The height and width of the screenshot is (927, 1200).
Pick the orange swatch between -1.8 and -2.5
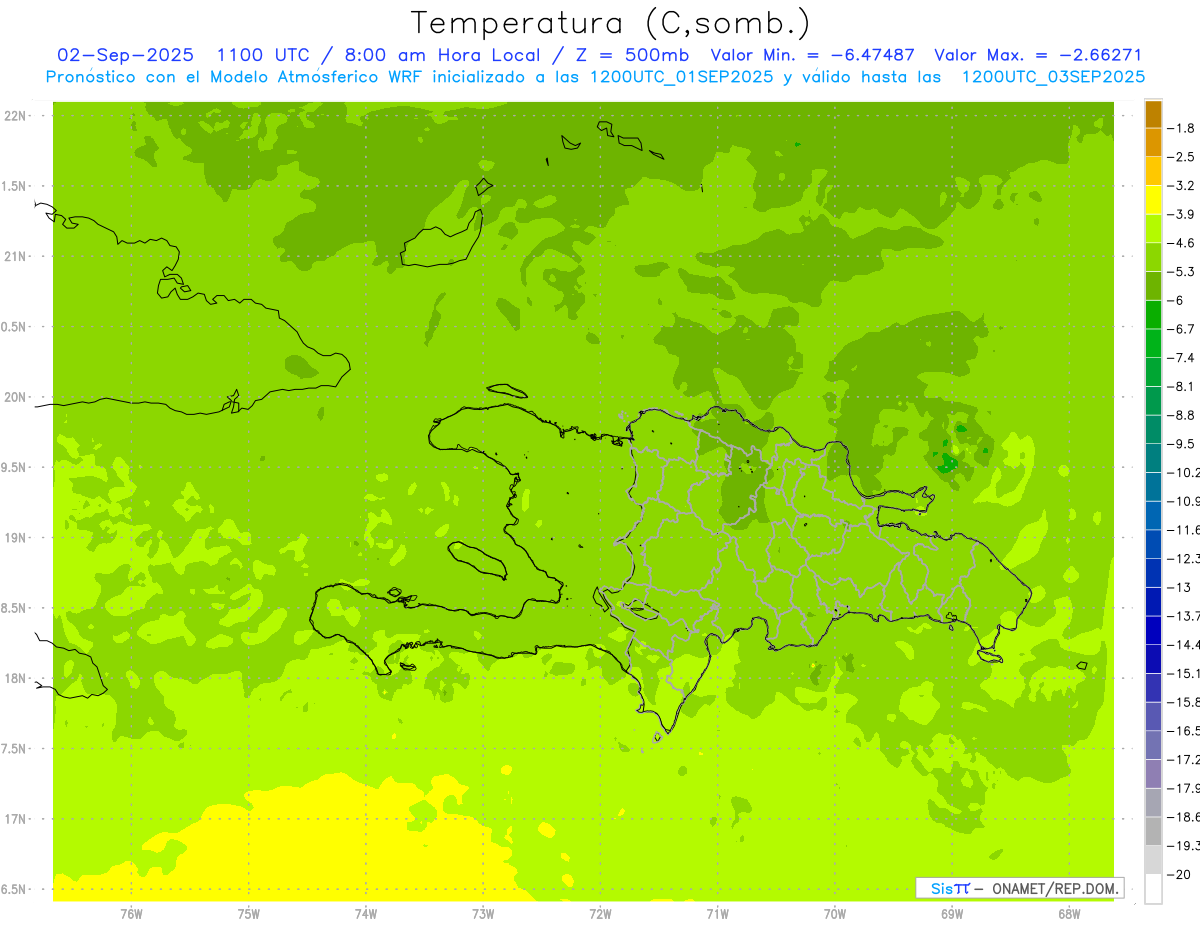(1153, 142)
